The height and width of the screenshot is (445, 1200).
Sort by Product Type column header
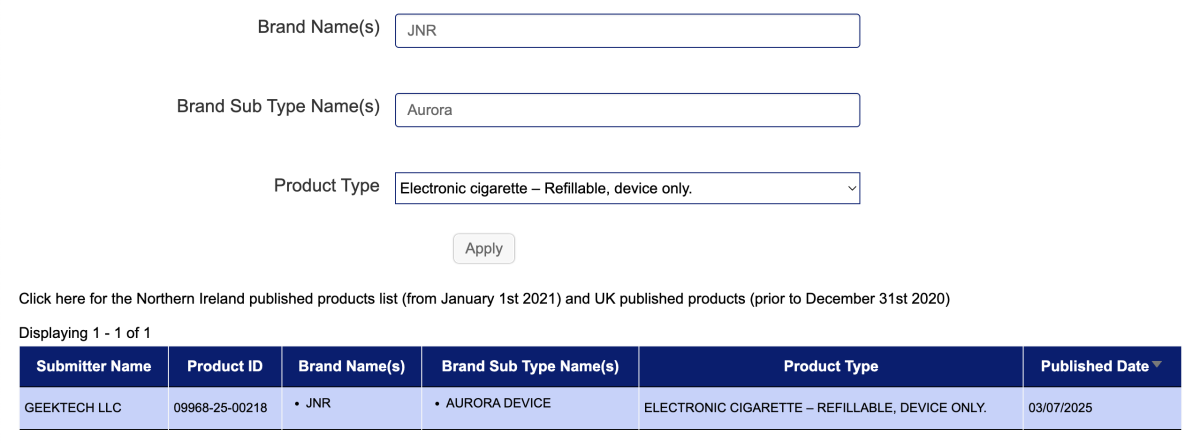(x=831, y=367)
